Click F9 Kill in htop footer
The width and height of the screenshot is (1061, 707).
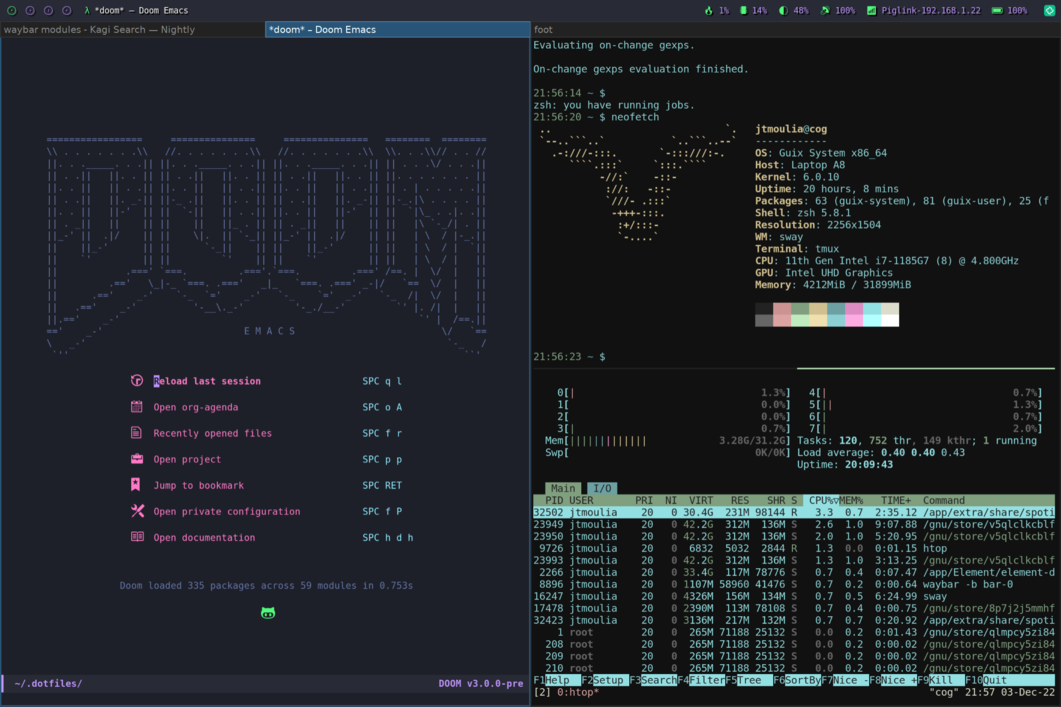tap(941, 680)
